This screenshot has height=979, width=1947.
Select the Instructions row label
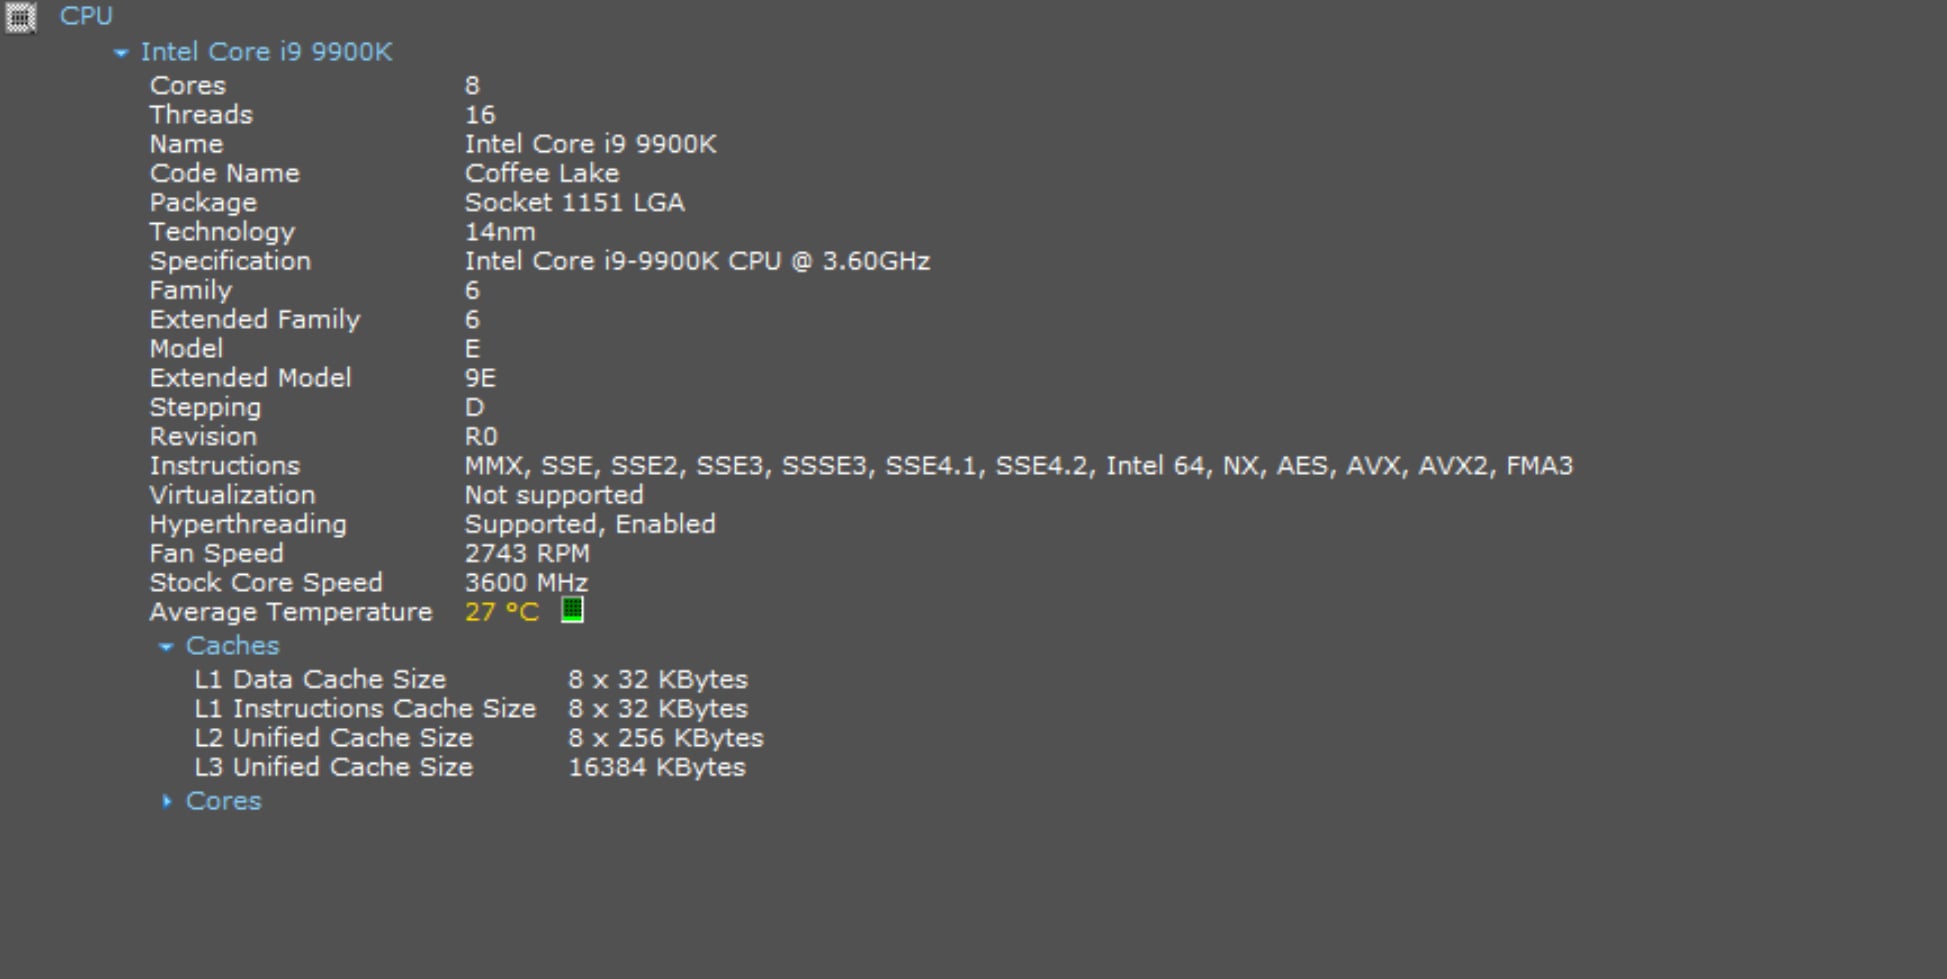(224, 466)
